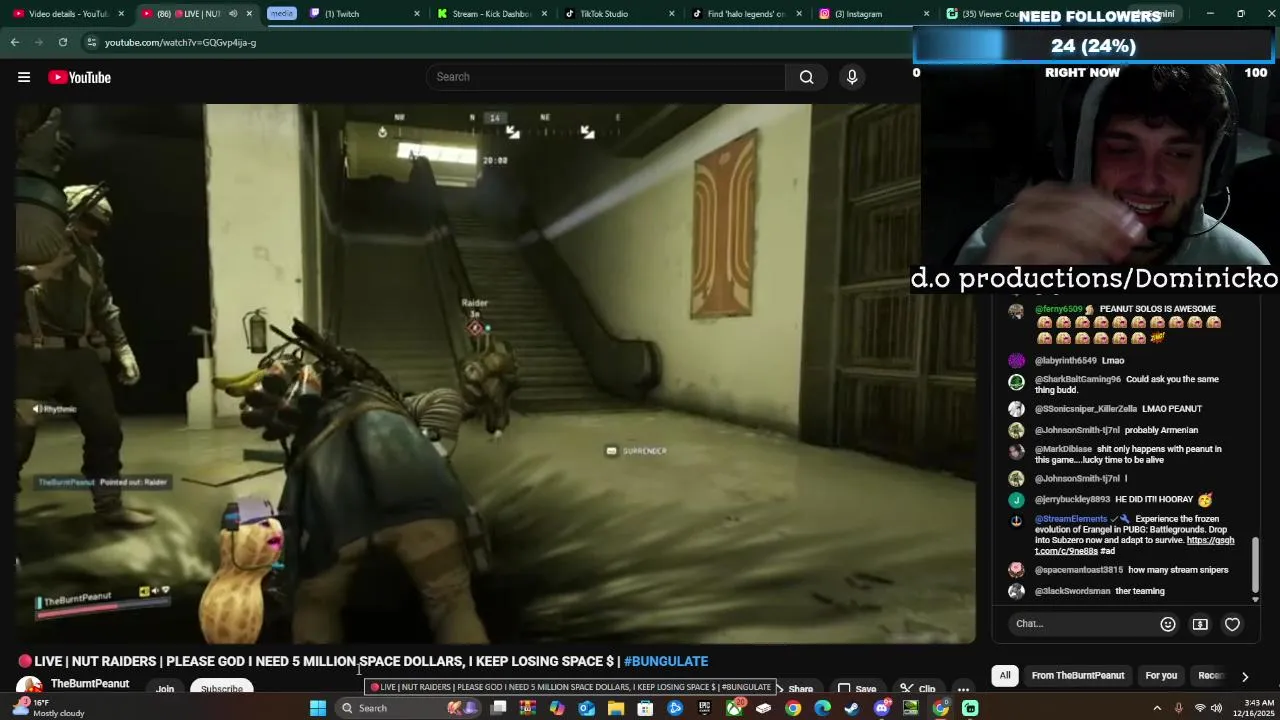
Task: Launch WinRAR from the taskbar
Action: pyautogui.click(x=527, y=708)
